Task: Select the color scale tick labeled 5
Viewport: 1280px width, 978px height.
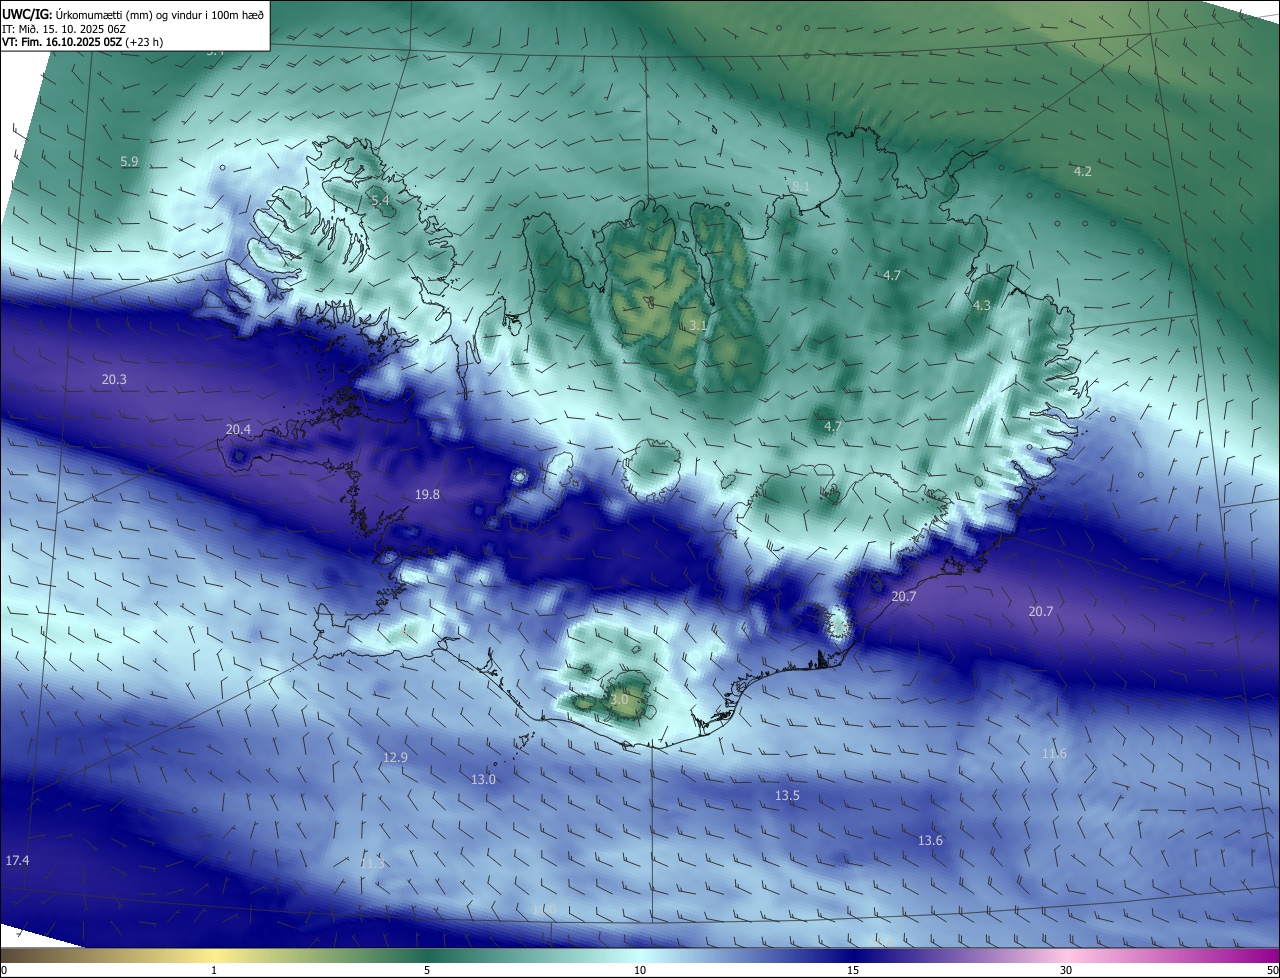Action: [427, 971]
